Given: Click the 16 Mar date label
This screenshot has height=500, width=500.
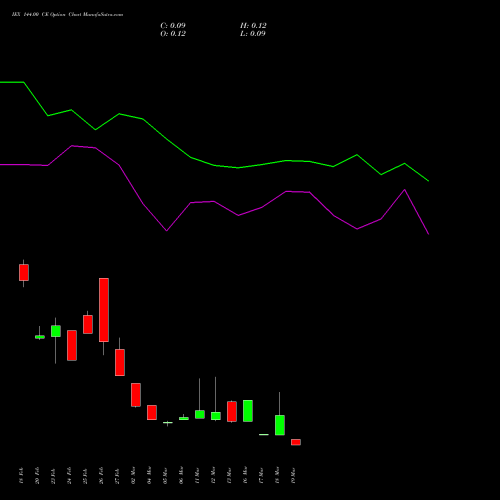Looking at the screenshot, I should pos(245,475).
